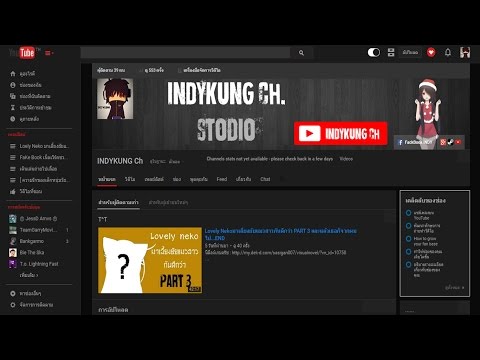The height and width of the screenshot is (360, 480).
Task: Open the Lovely neko PART 3 thumbnail
Action: [150, 260]
